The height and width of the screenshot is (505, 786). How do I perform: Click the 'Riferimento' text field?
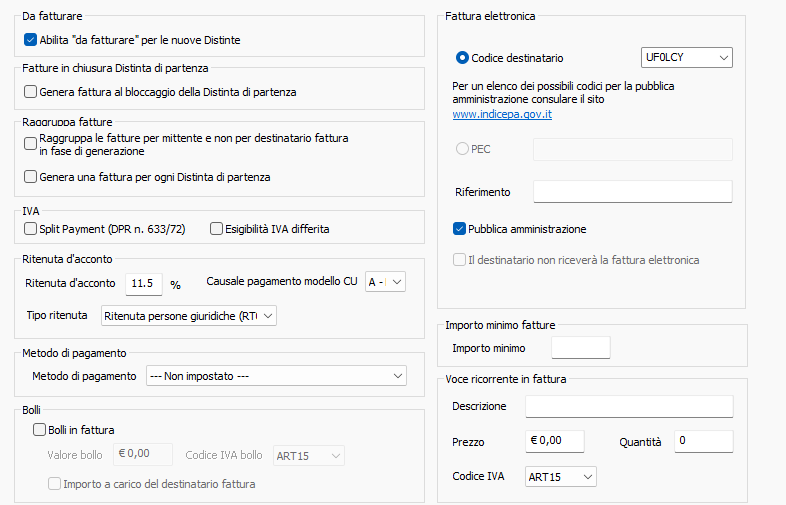point(632,191)
